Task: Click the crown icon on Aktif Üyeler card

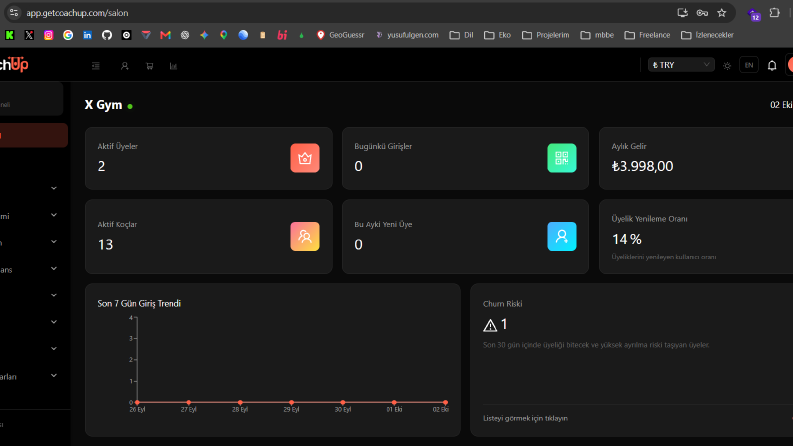Action: click(305, 158)
